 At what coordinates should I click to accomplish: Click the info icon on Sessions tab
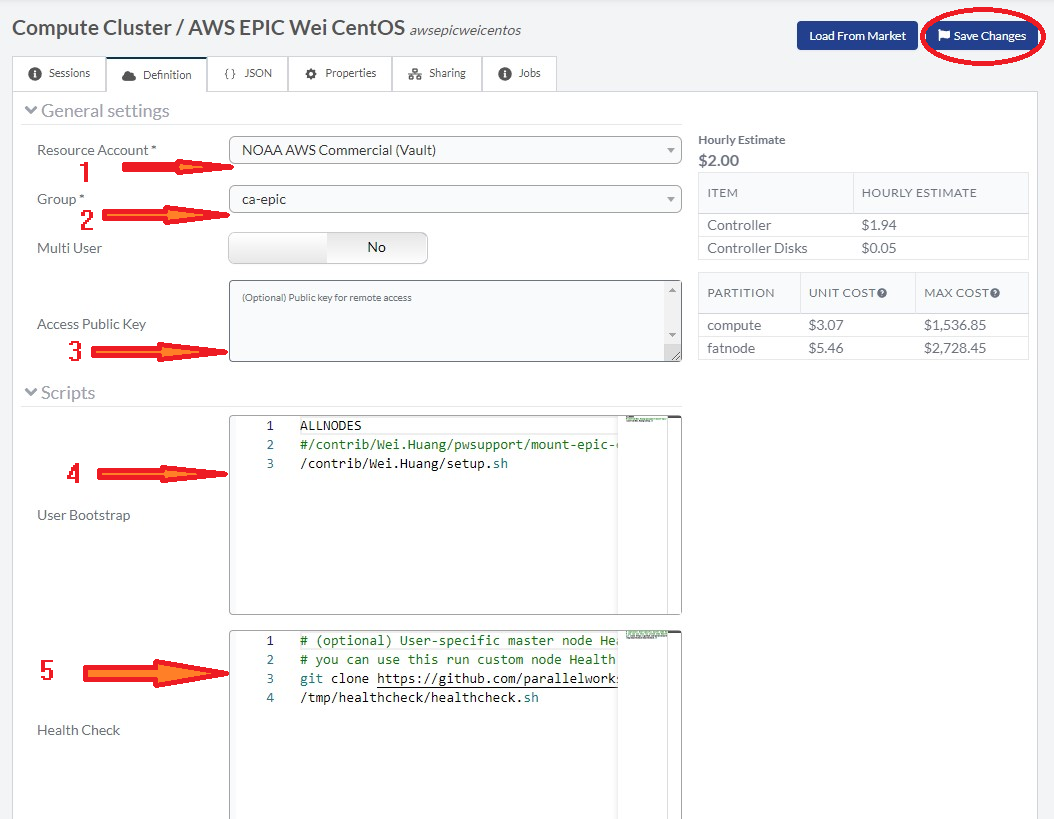click(x=35, y=74)
